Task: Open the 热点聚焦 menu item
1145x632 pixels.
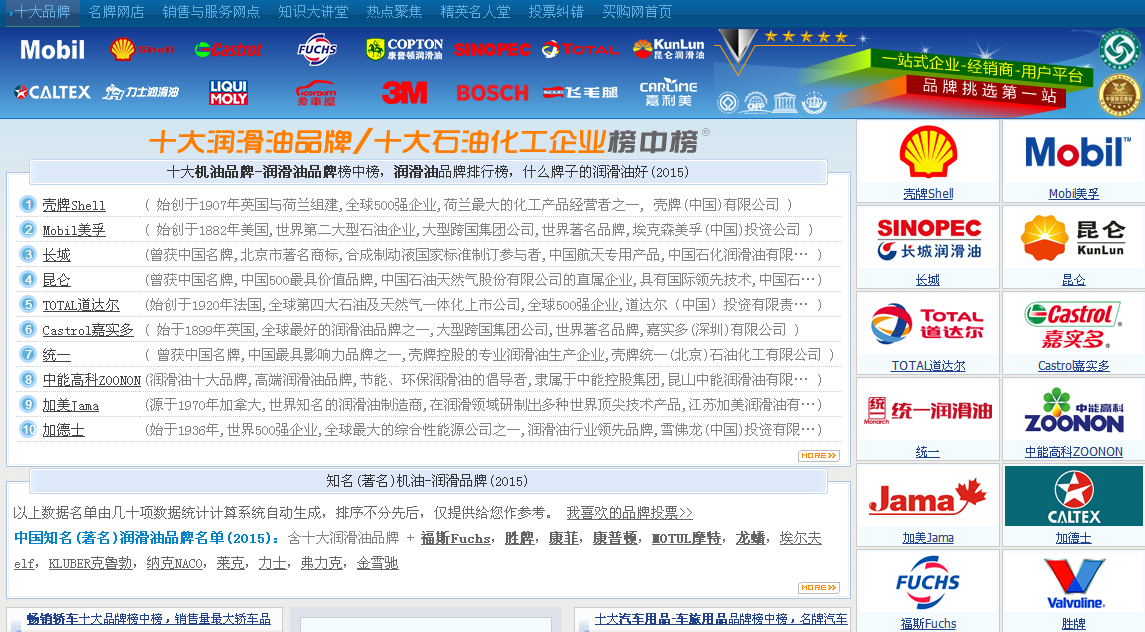Action: 394,12
